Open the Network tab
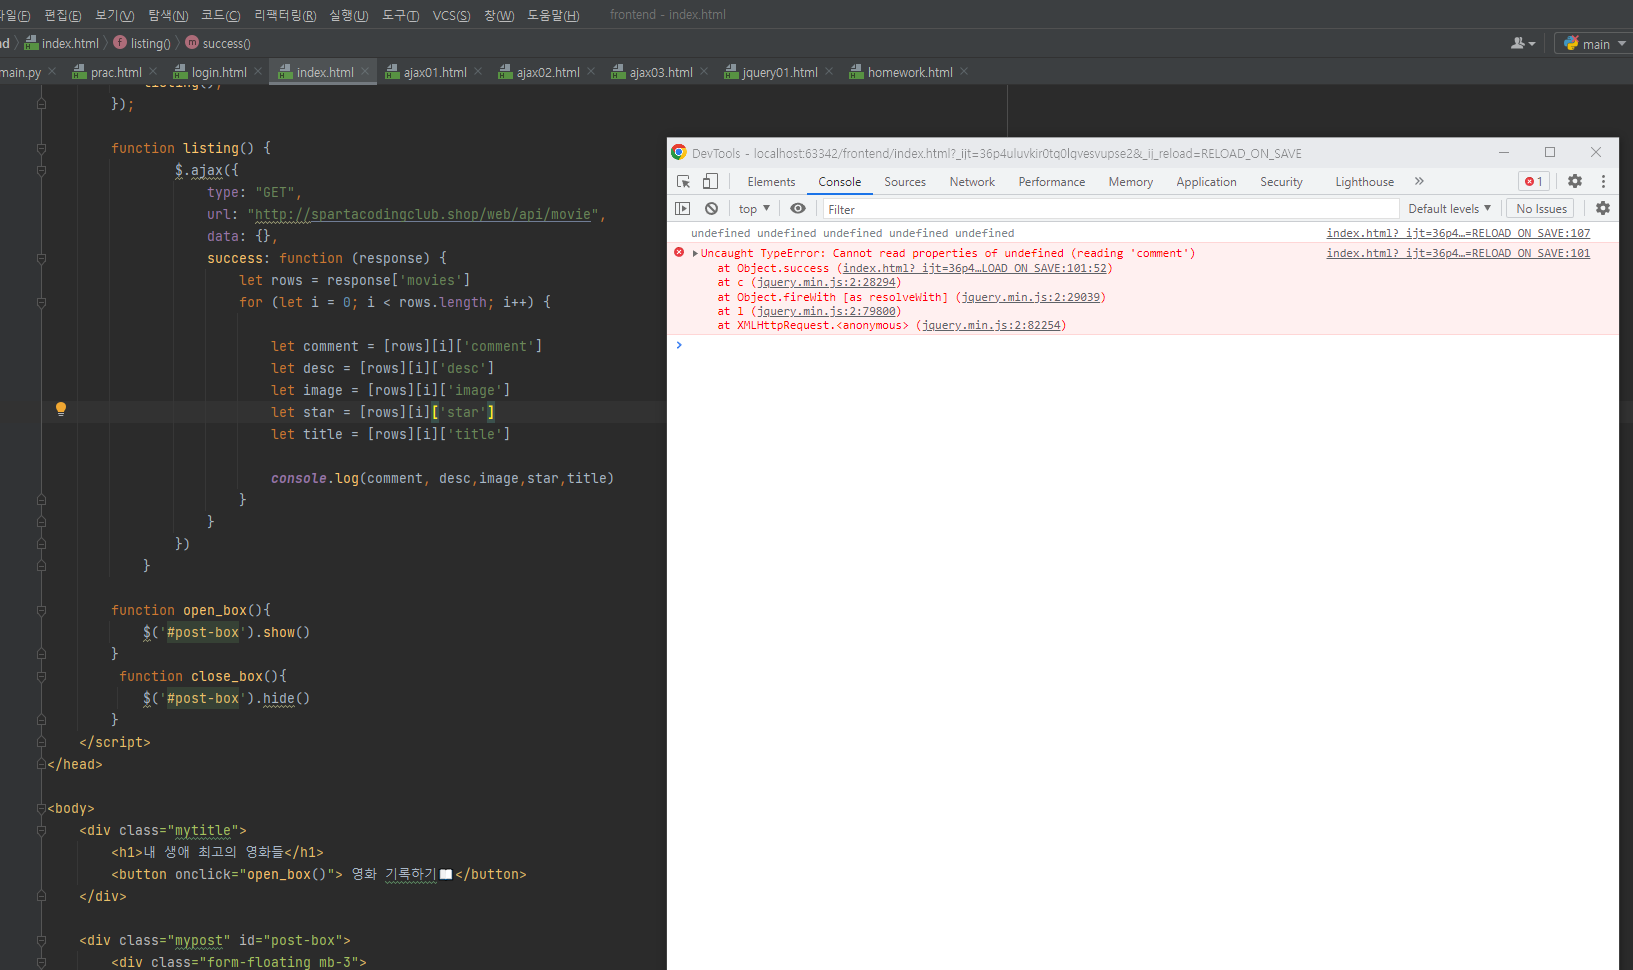This screenshot has width=1633, height=970. click(972, 182)
